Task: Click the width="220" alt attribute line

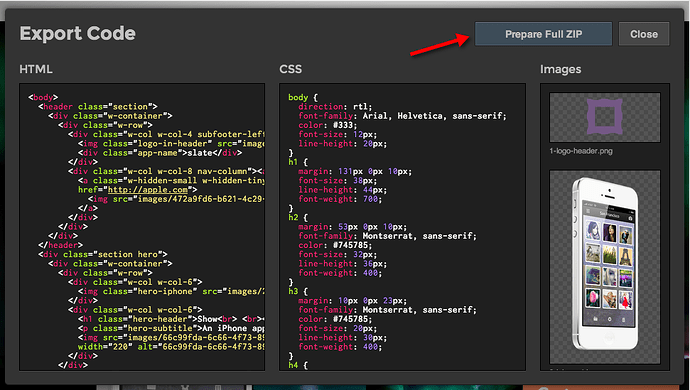Action: tap(171, 347)
